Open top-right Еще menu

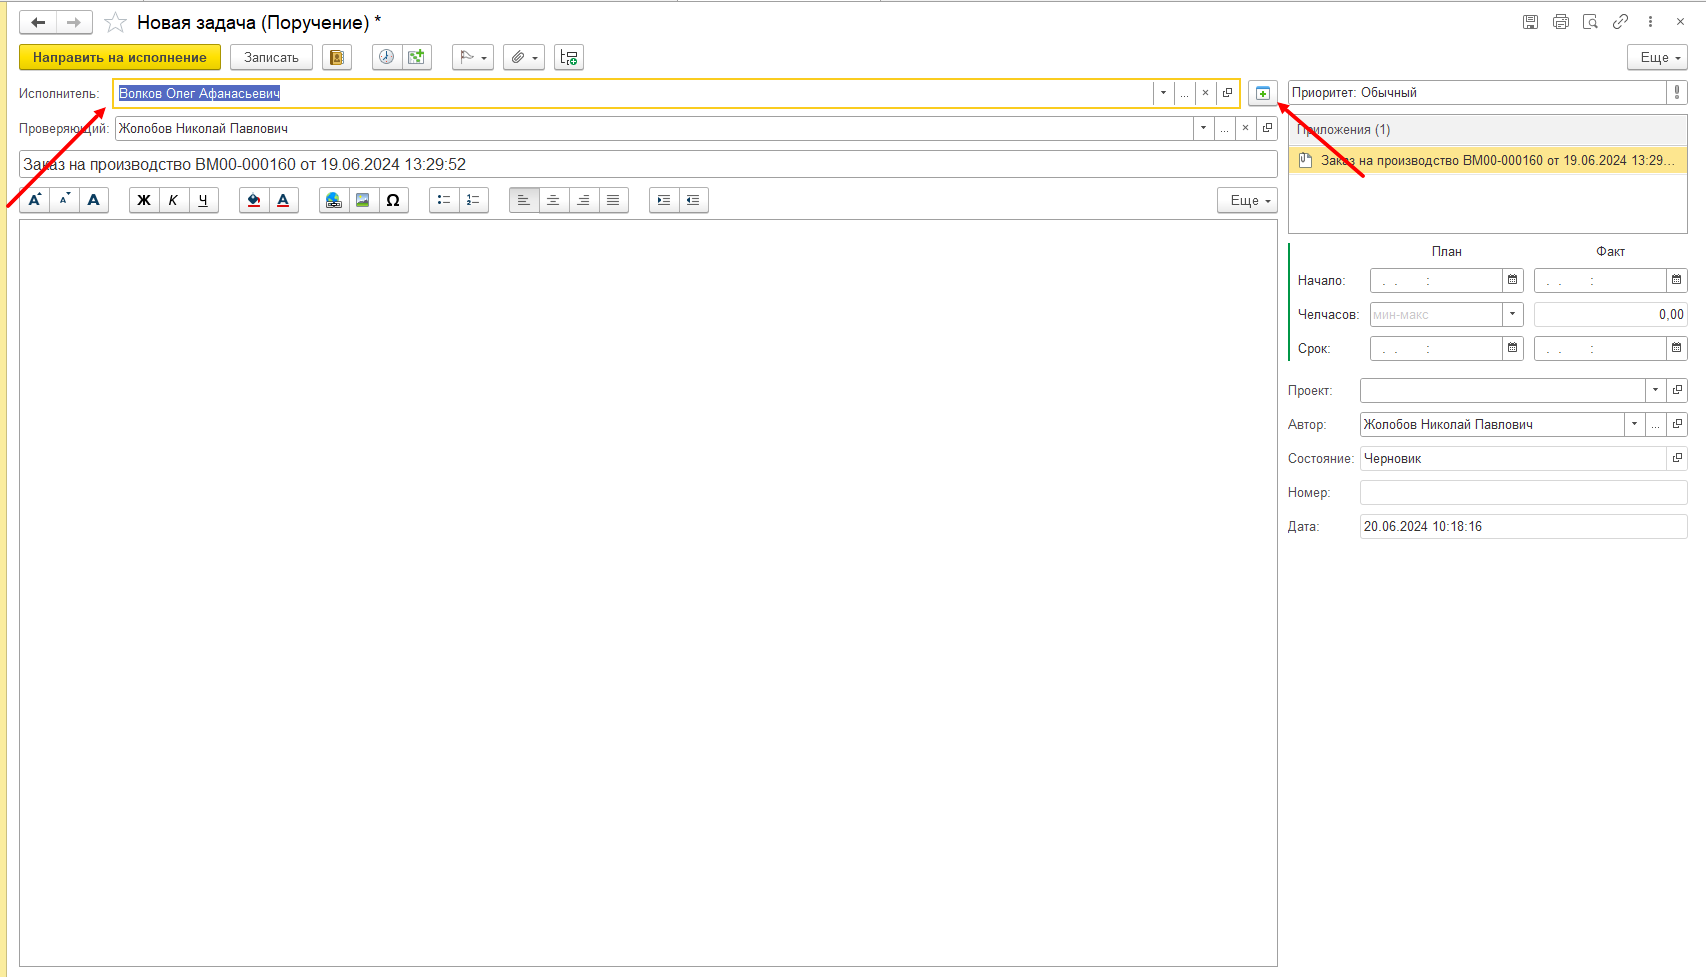coord(1657,57)
